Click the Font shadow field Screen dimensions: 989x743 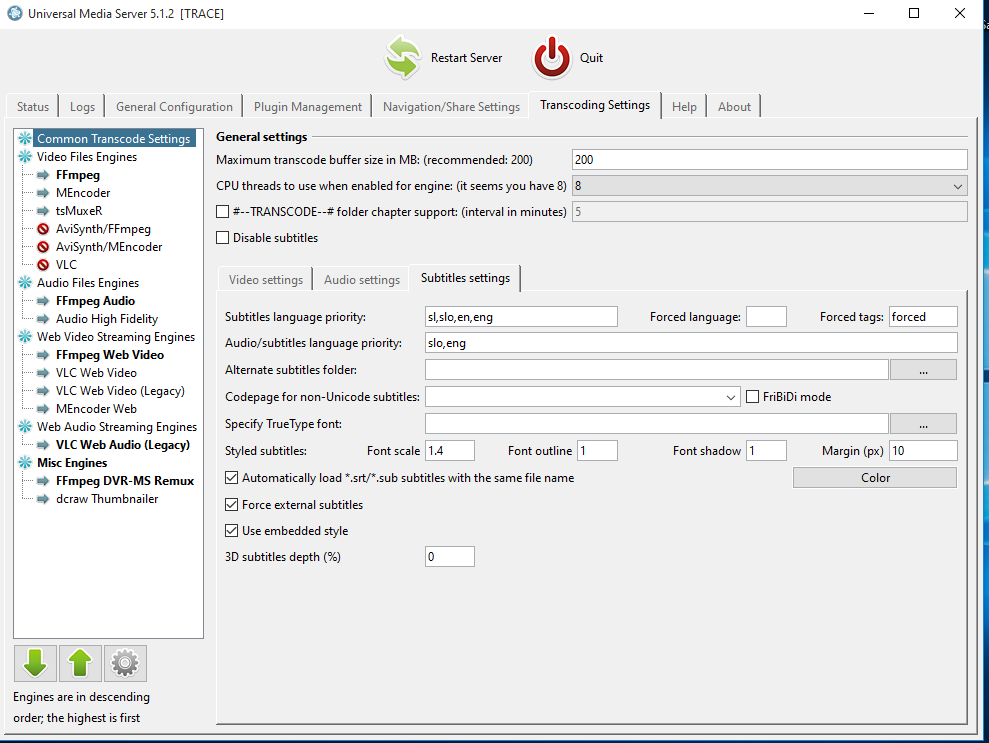766,451
